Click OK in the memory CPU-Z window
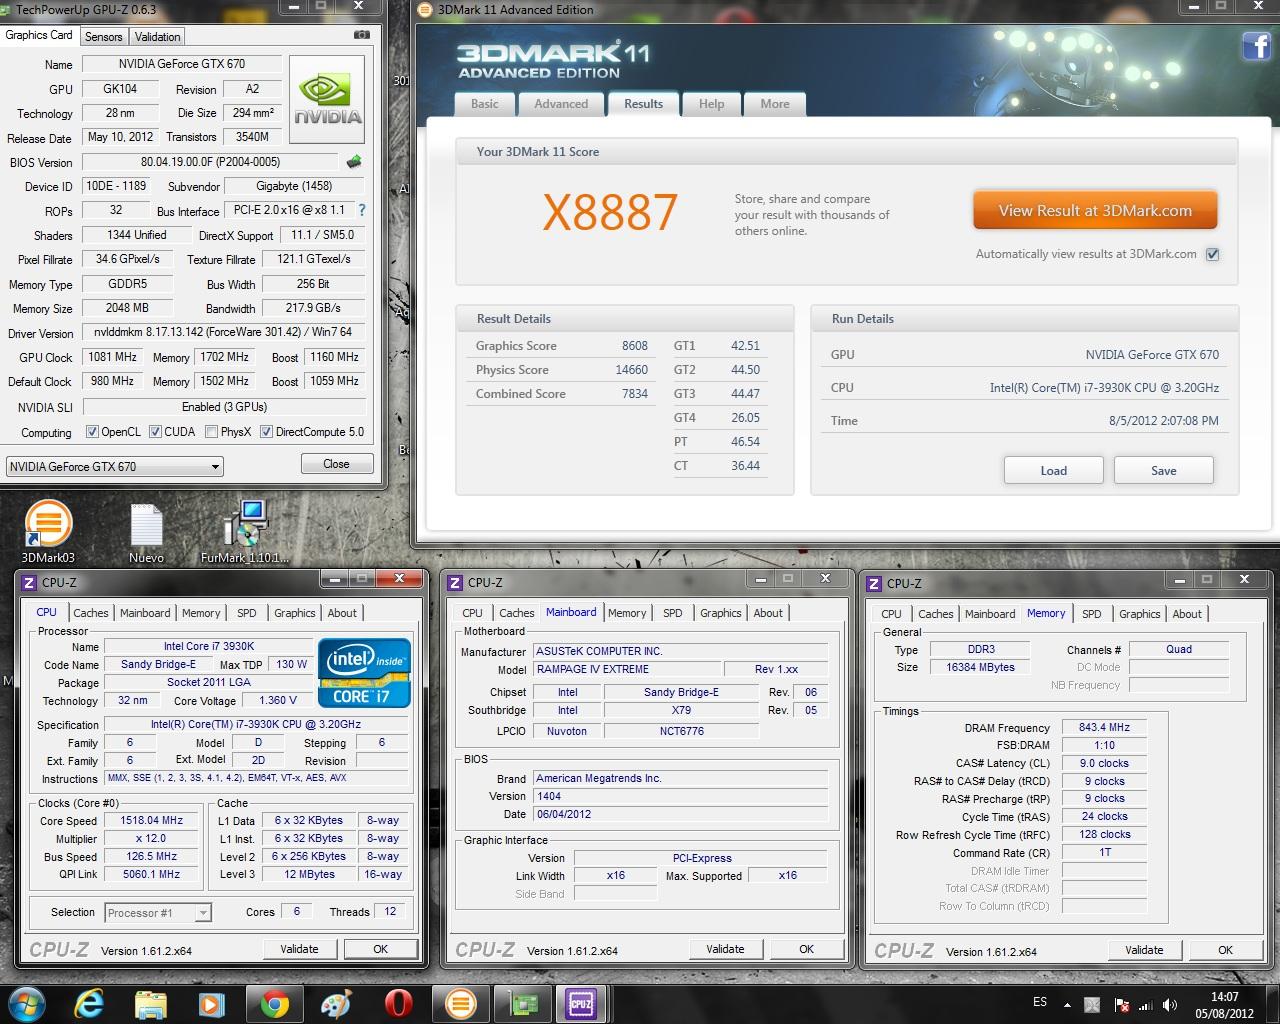This screenshot has width=1280, height=1024. coord(1225,950)
